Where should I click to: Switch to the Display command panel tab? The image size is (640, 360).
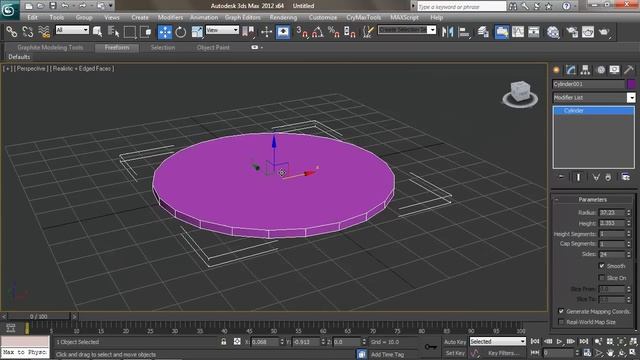(614, 70)
